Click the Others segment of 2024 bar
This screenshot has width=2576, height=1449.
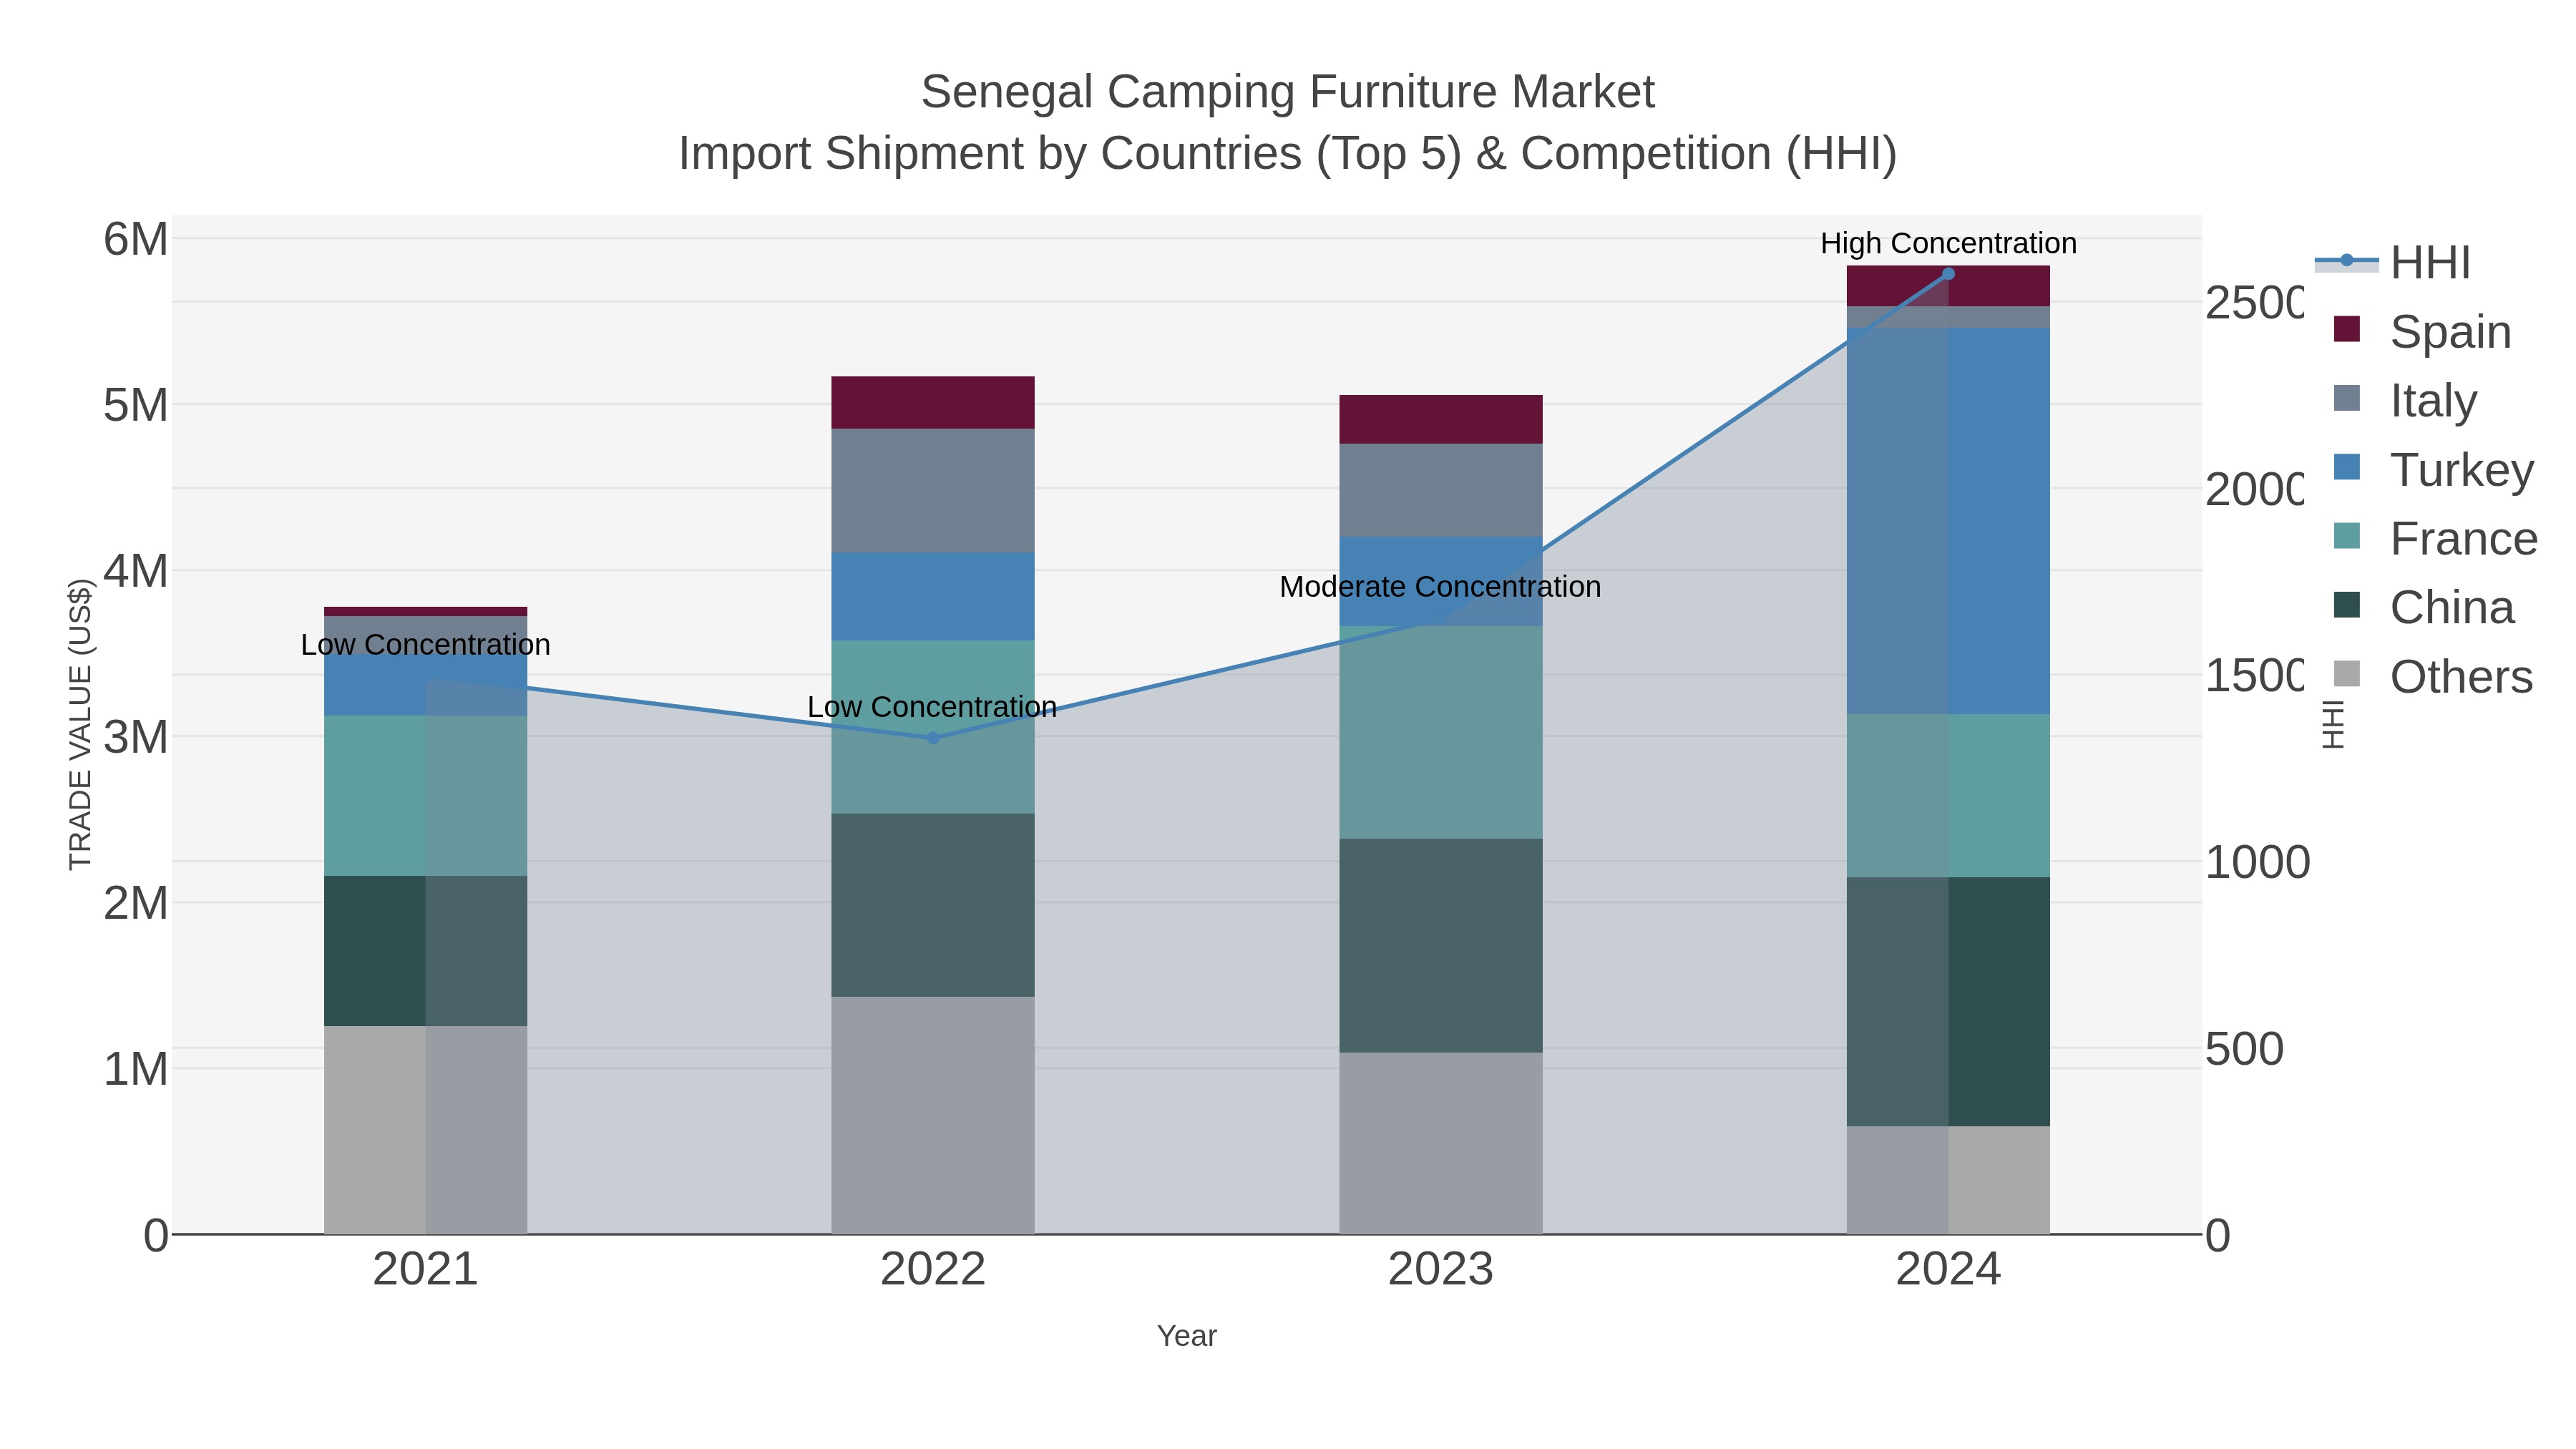click(1948, 1180)
